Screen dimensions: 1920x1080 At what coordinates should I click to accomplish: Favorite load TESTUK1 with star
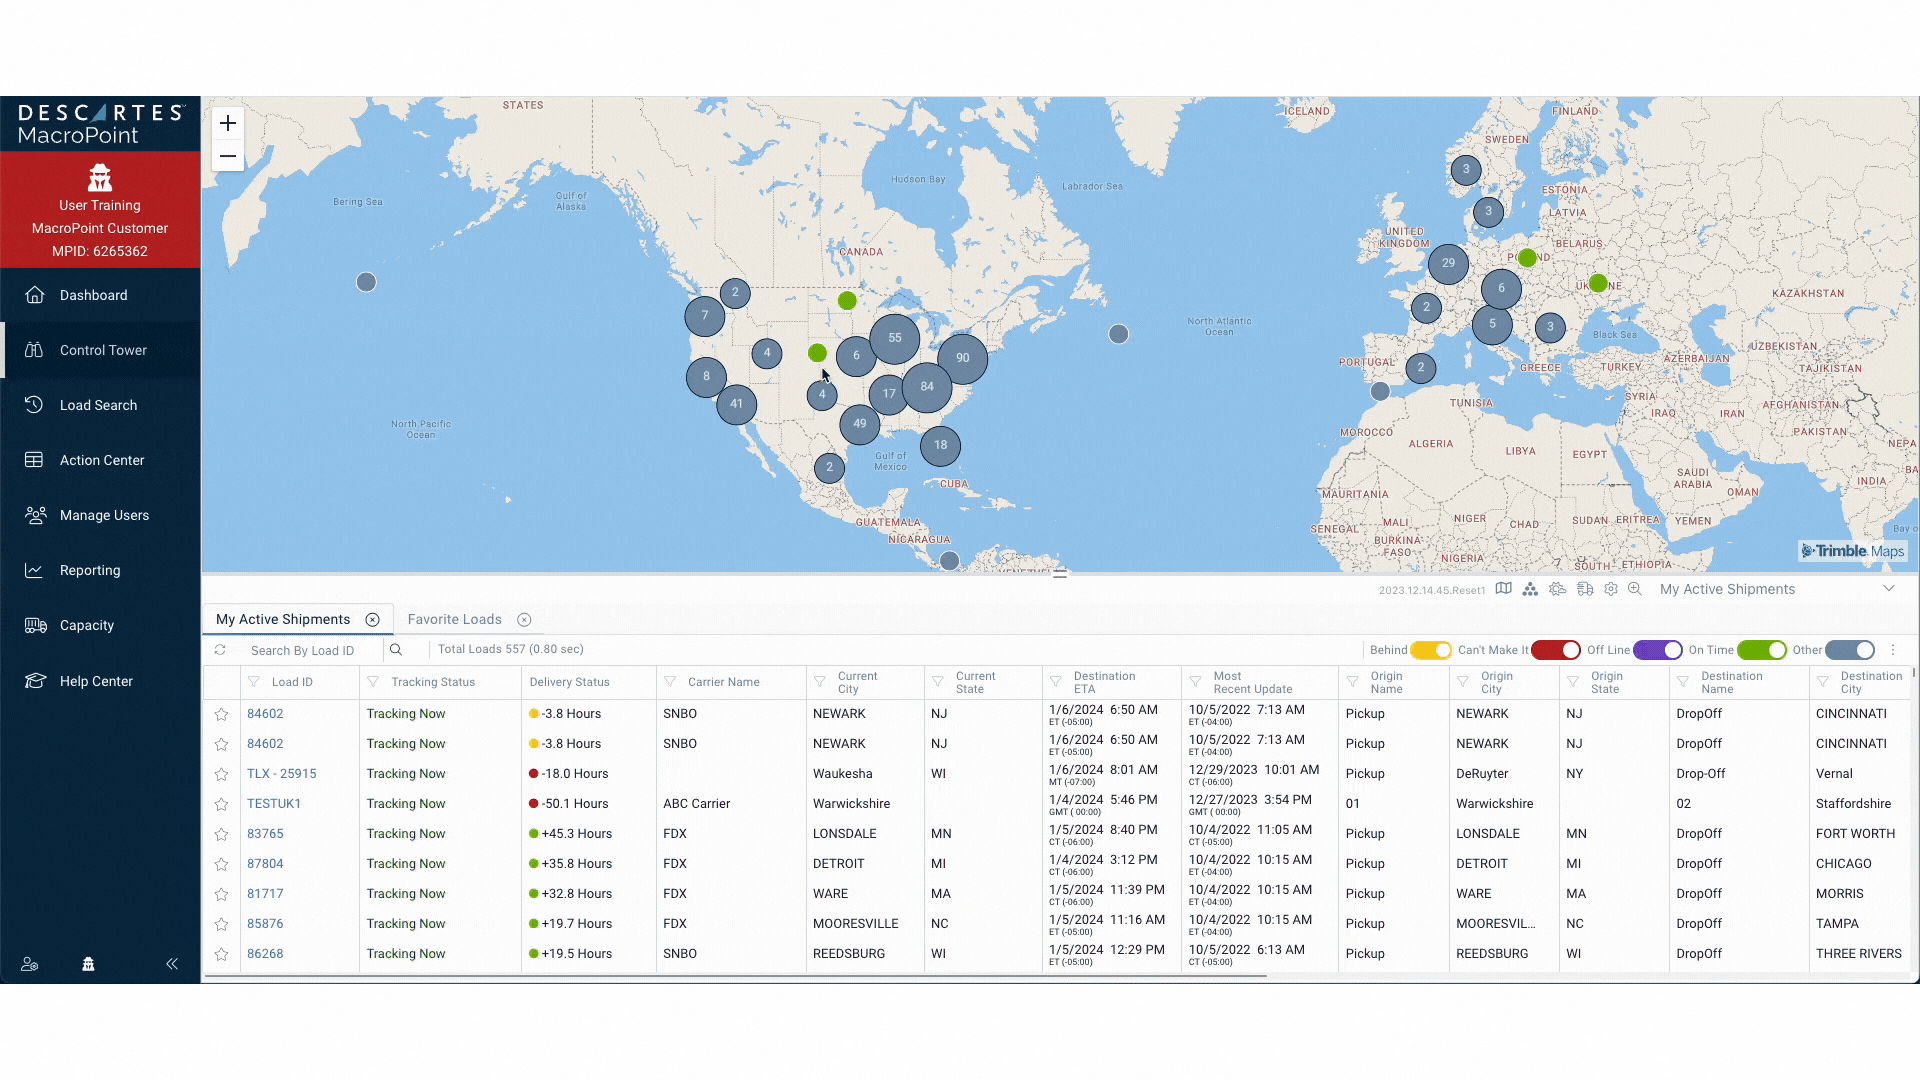pyautogui.click(x=221, y=804)
